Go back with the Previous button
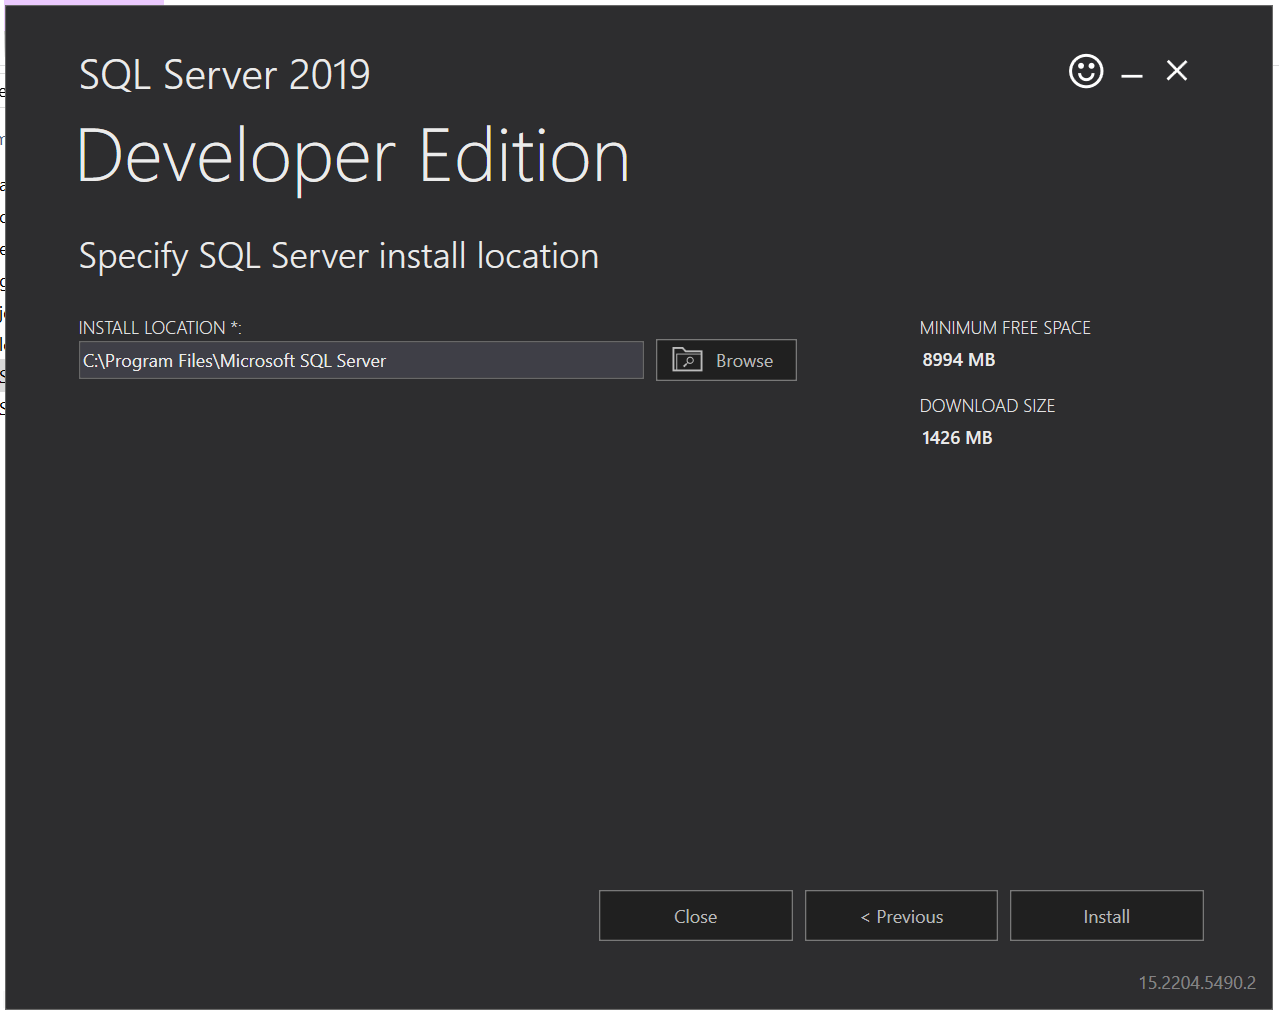Image resolution: width=1279 pixels, height=1013 pixels. pyautogui.click(x=901, y=916)
